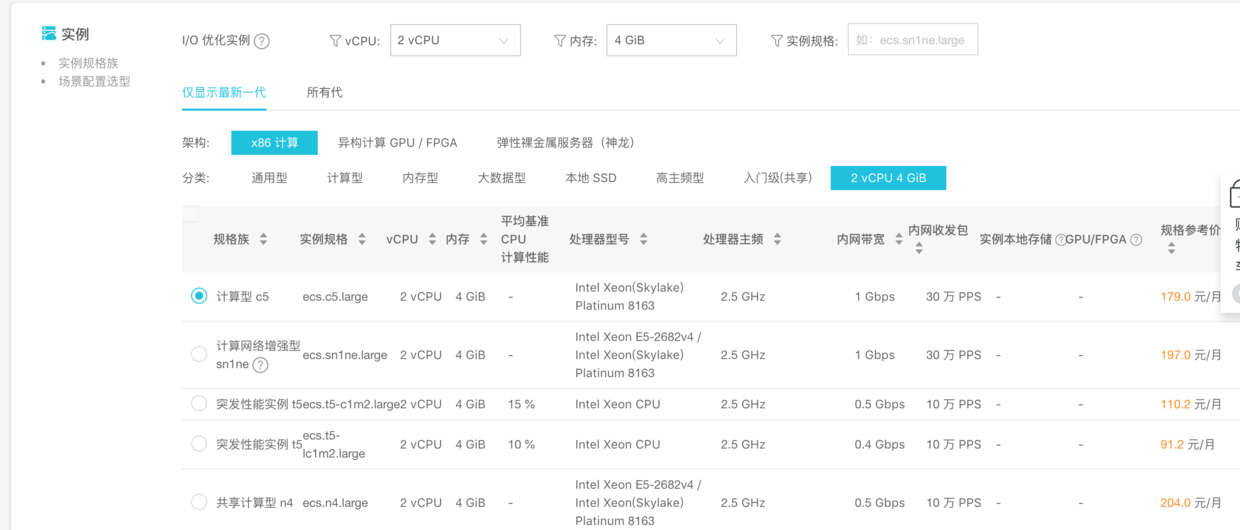Click the 实例 section icon

[x=49, y=34]
